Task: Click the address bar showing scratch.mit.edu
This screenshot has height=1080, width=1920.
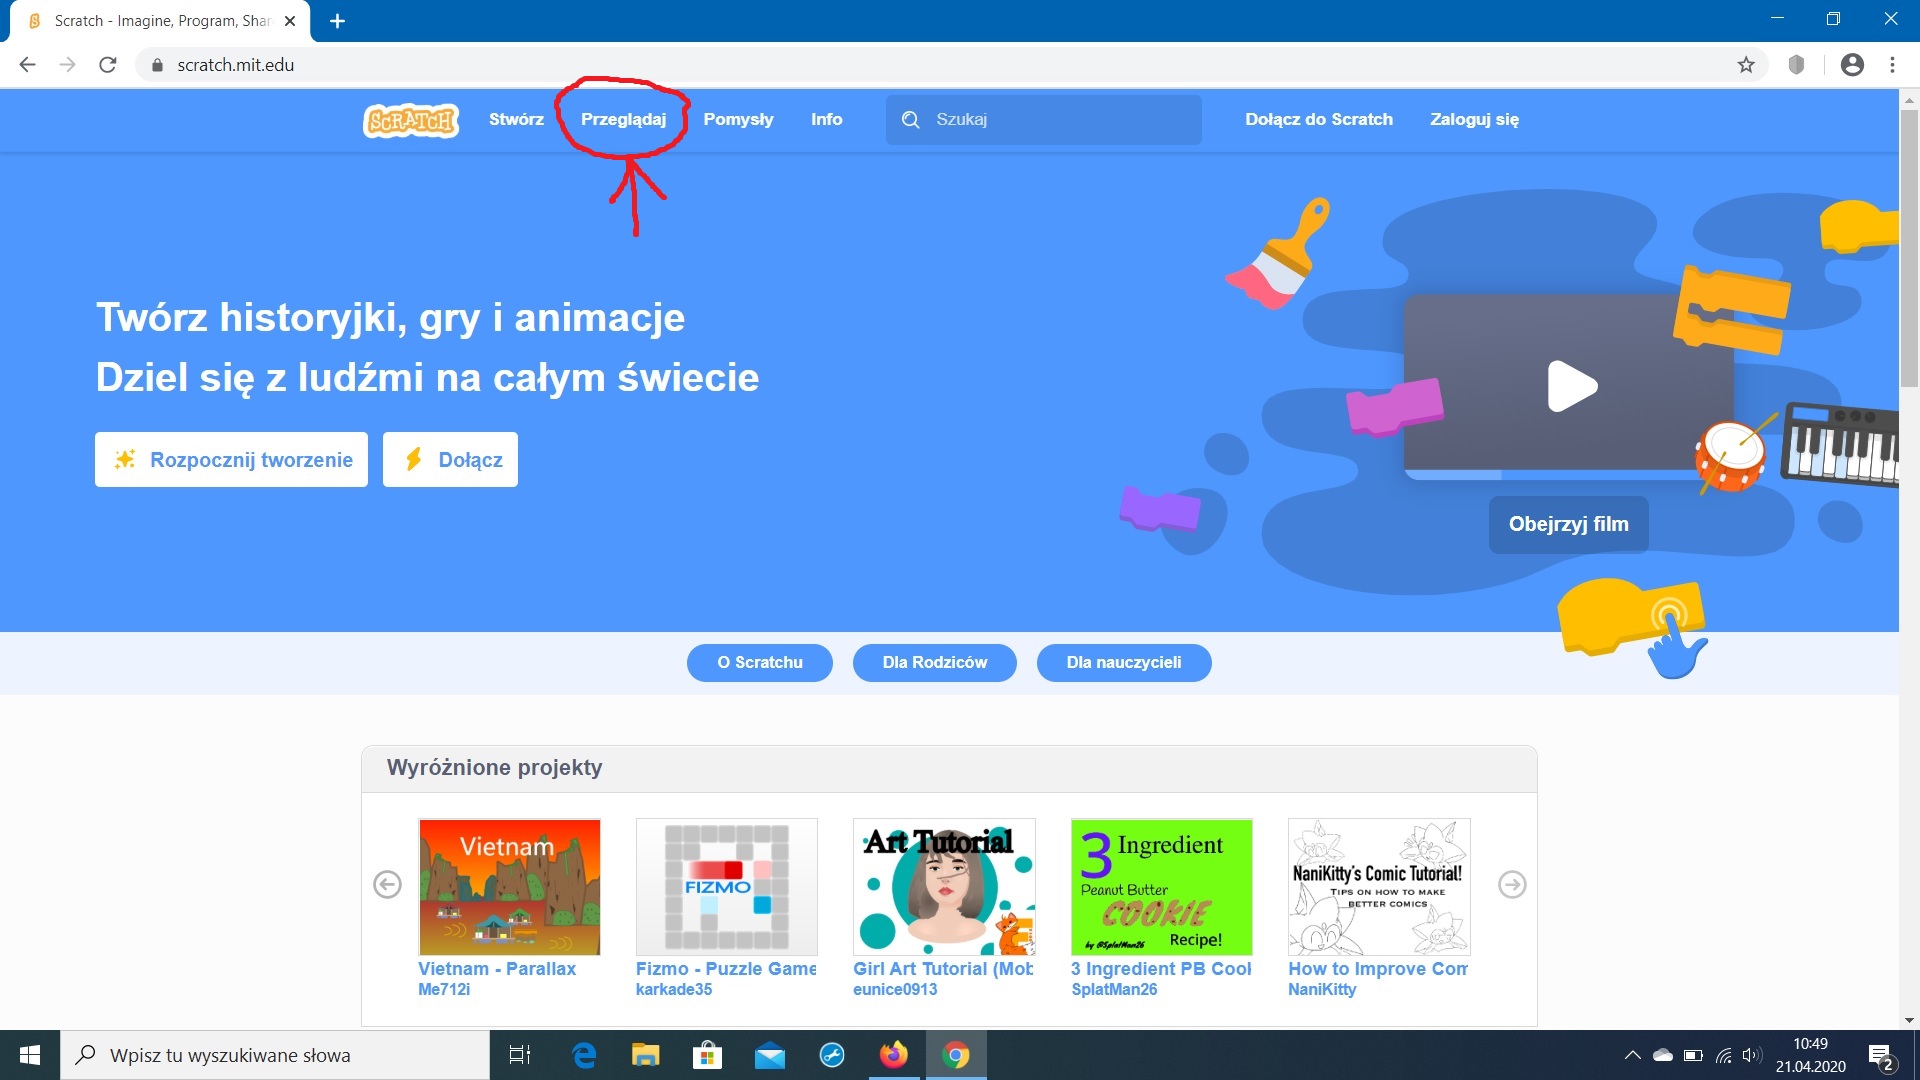Action: (x=950, y=65)
